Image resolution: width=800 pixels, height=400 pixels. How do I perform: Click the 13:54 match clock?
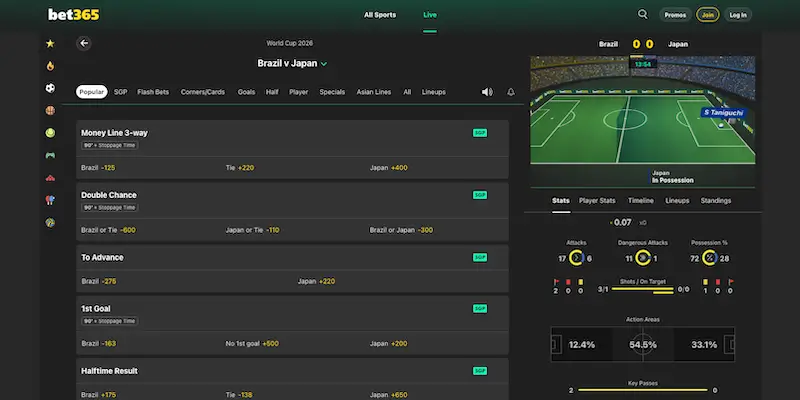[643, 64]
